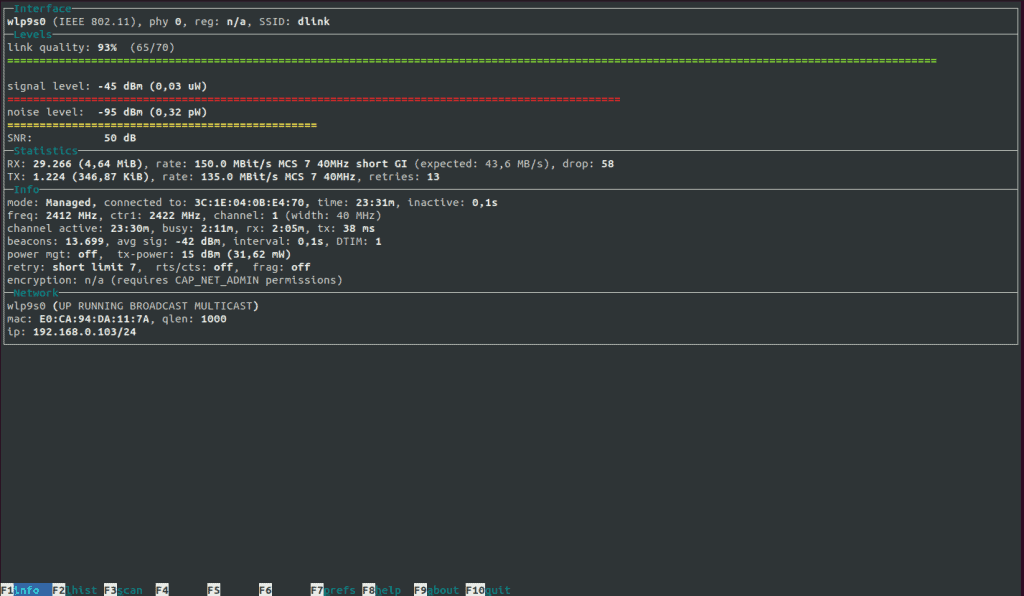Click the yellow noise level bar

point(162,125)
